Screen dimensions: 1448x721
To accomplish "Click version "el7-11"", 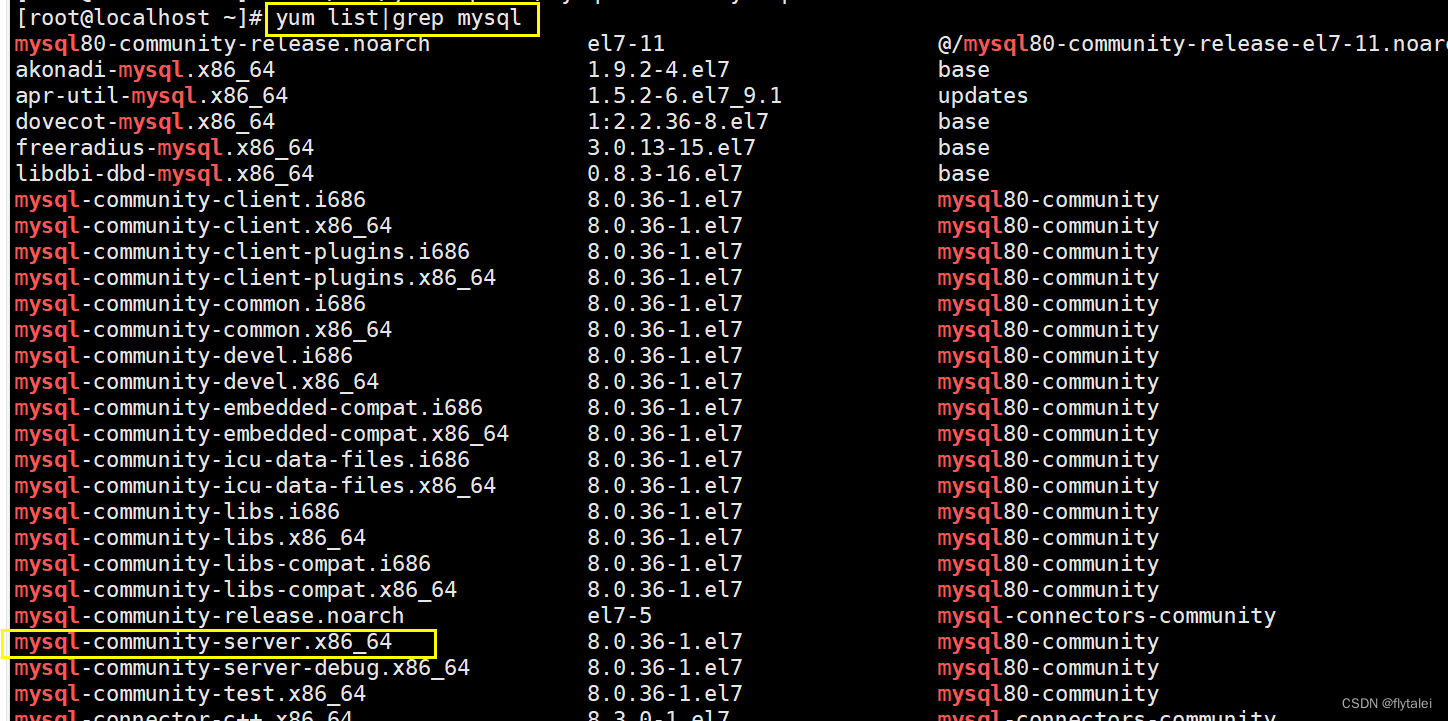I will pyautogui.click(x=626, y=44).
